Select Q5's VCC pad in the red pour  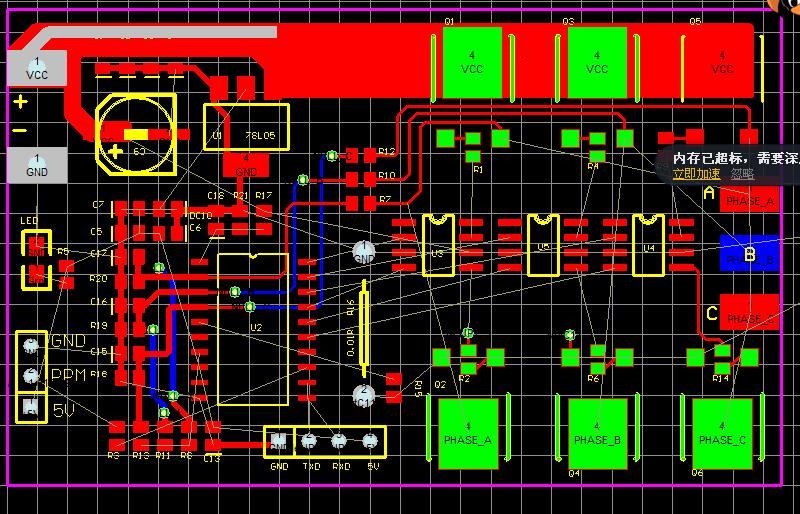(722, 62)
